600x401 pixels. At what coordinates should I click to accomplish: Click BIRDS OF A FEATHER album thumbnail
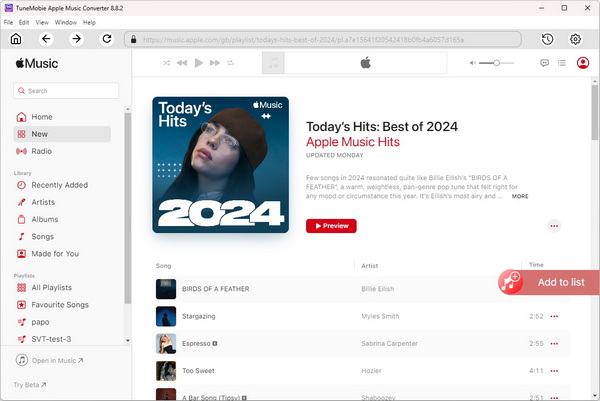click(166, 289)
